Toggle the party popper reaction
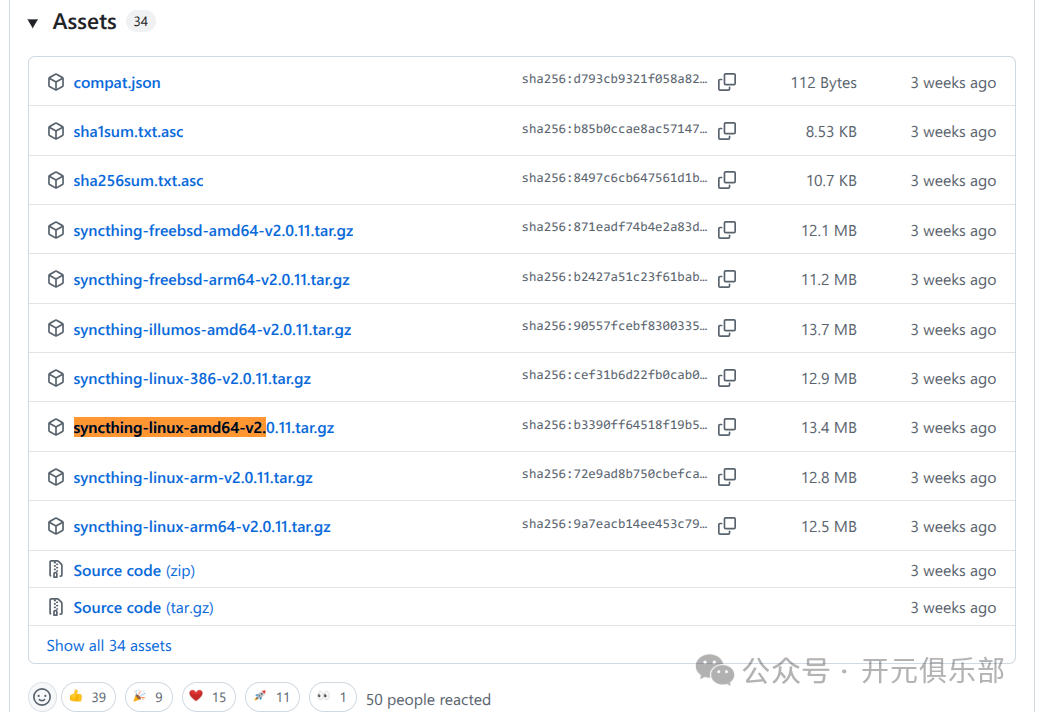Viewport: 1037px width, 712px height. [x=148, y=697]
